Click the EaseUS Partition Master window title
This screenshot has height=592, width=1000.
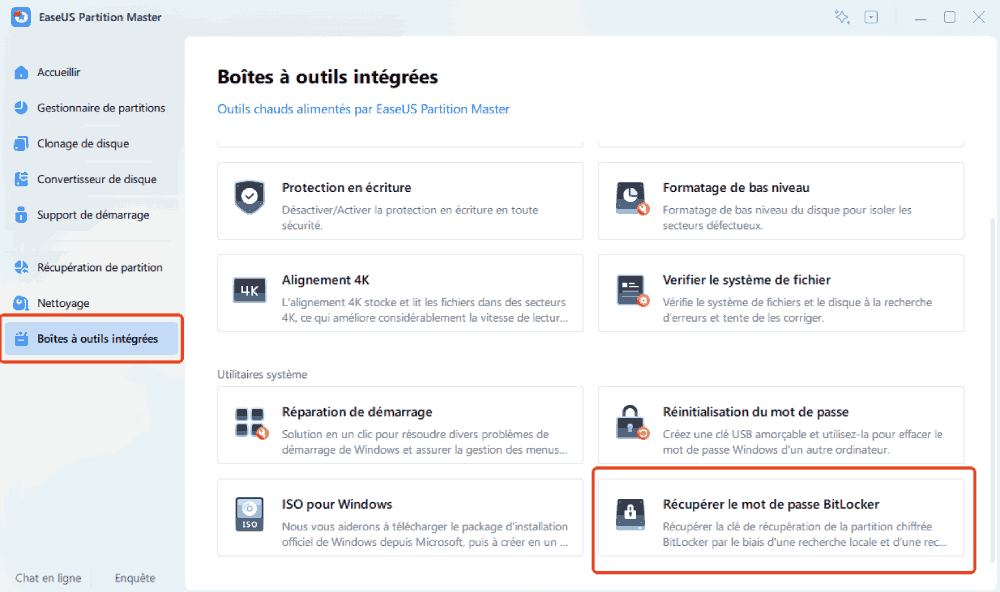click(100, 17)
